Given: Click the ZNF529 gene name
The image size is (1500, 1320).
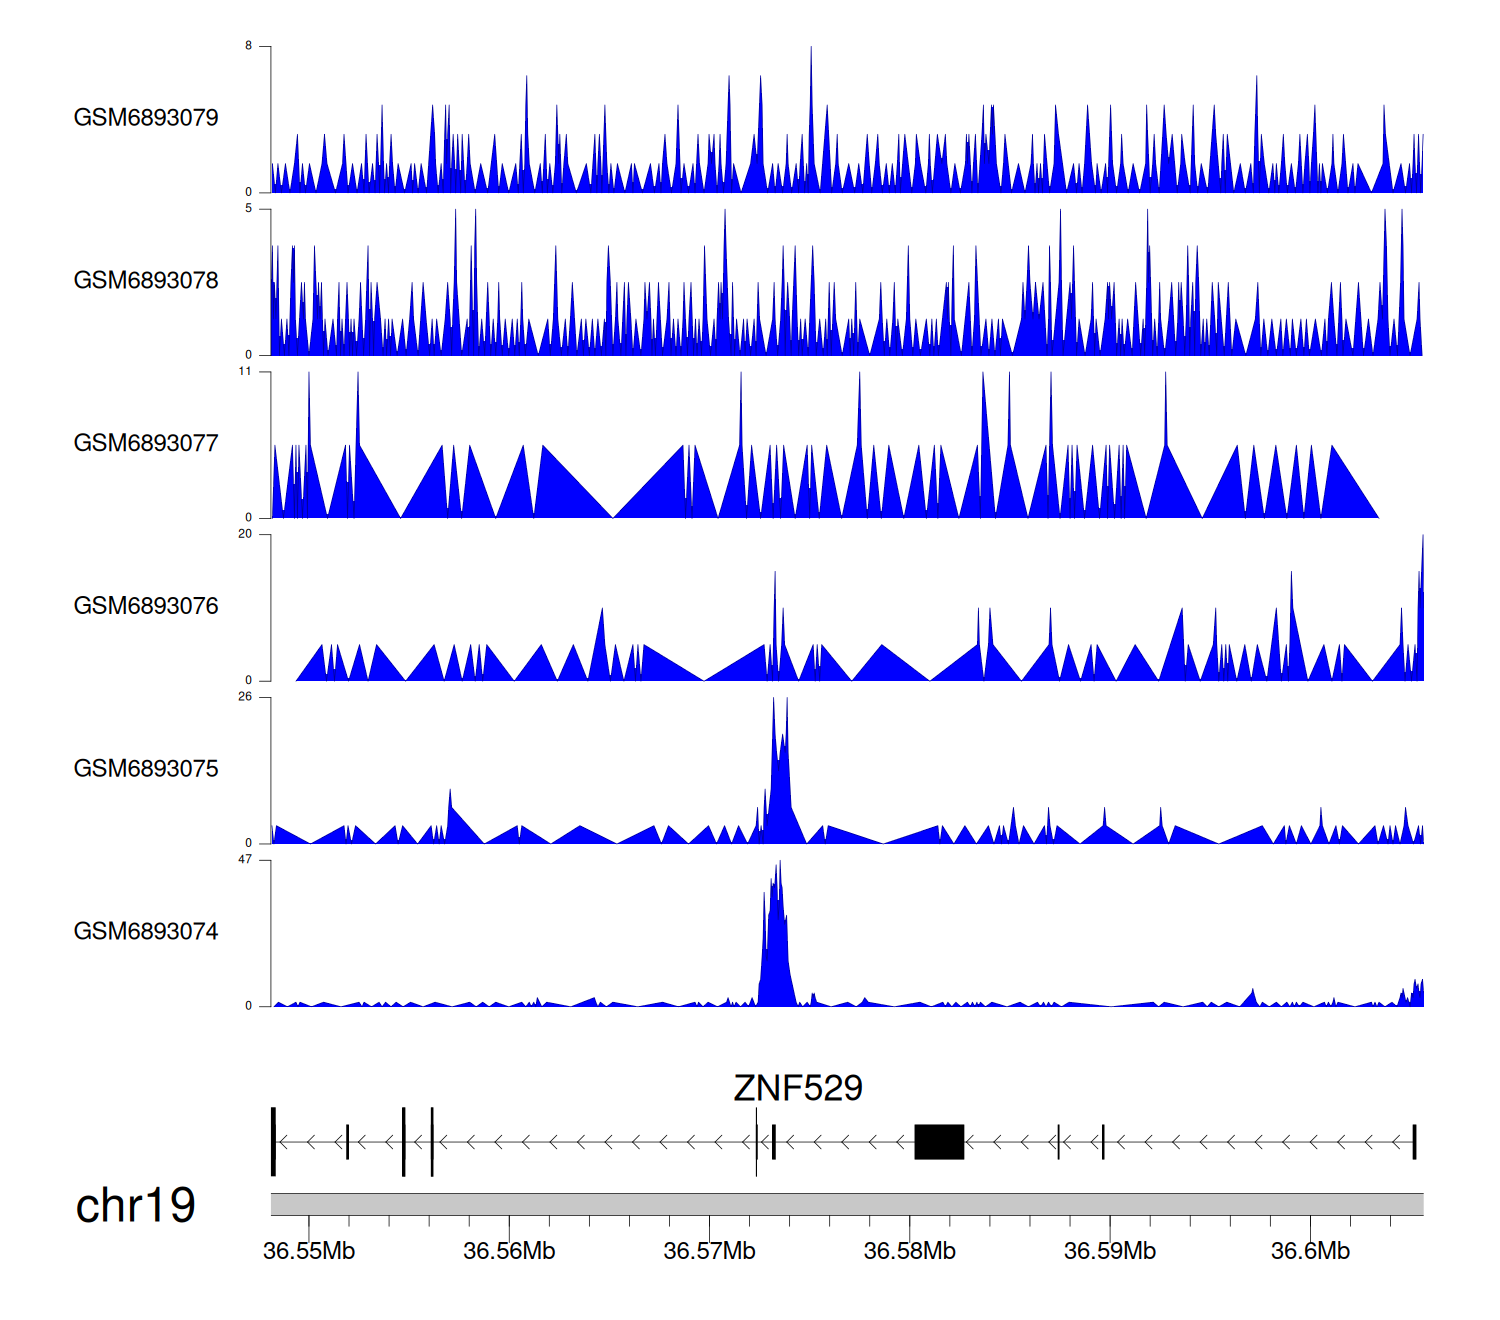Looking at the screenshot, I should (797, 1088).
